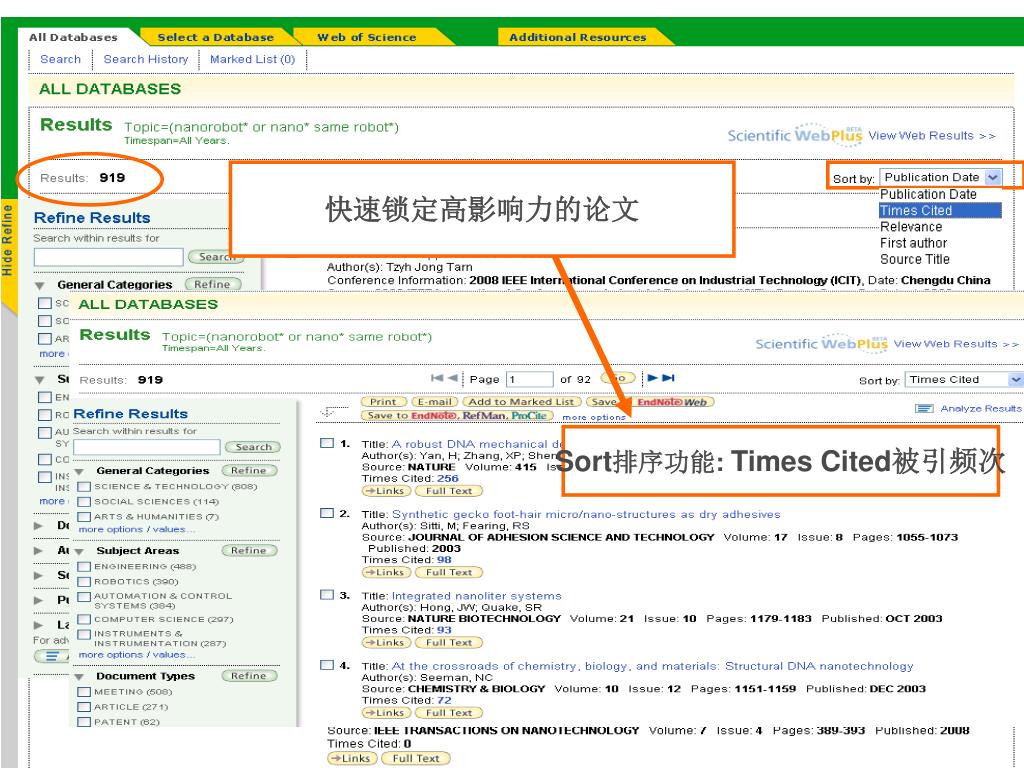Check ARTICLE (271) document type
This screenshot has width=1024, height=768.
click(84, 707)
